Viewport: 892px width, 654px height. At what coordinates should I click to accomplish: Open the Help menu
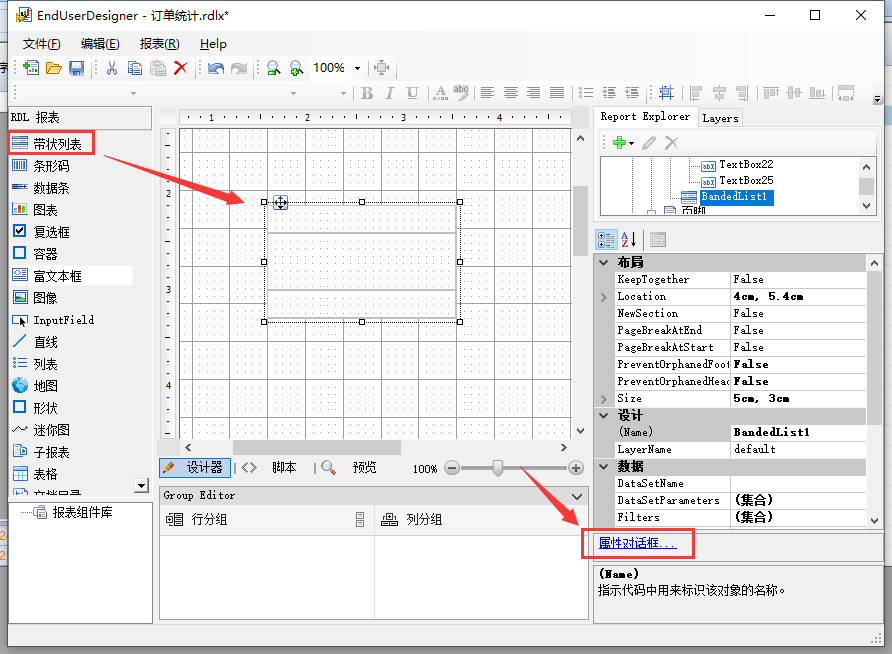click(213, 44)
